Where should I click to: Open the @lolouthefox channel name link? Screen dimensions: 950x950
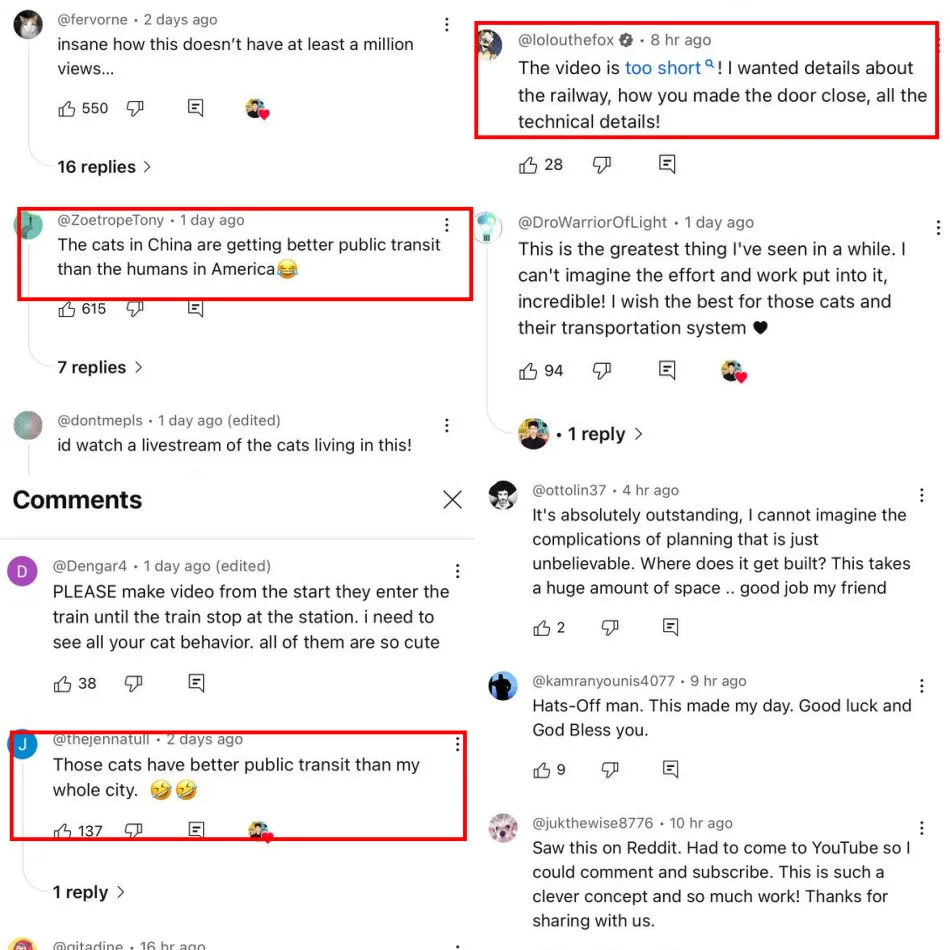(566, 40)
